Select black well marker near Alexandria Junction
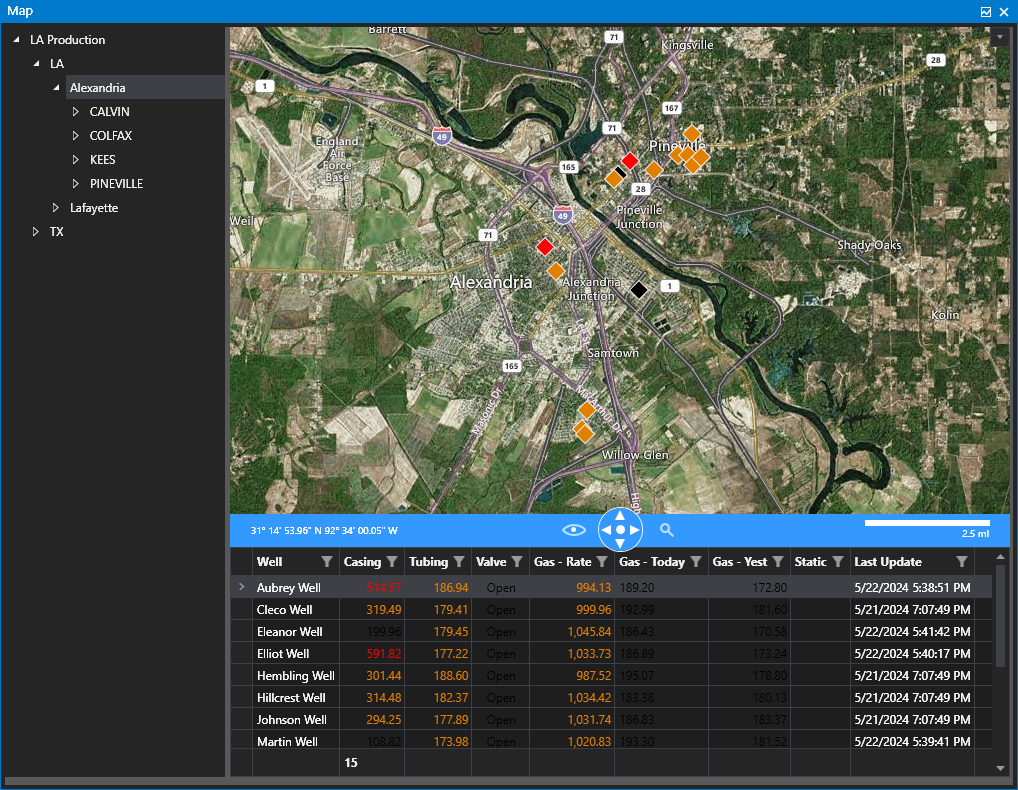 [639, 290]
